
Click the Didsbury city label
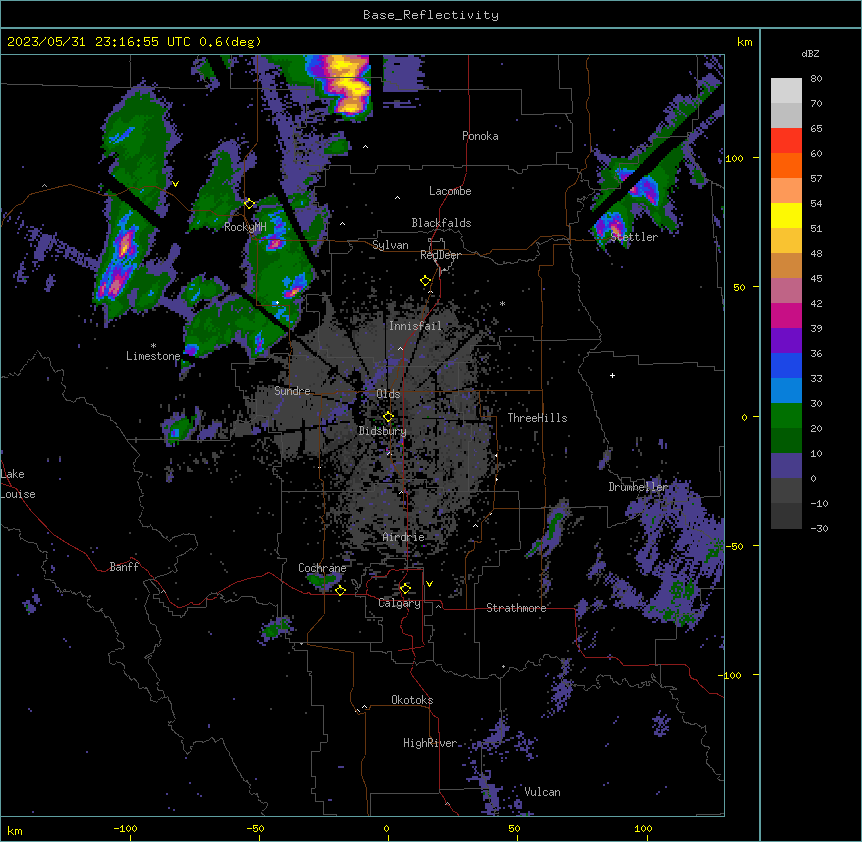[x=383, y=431]
